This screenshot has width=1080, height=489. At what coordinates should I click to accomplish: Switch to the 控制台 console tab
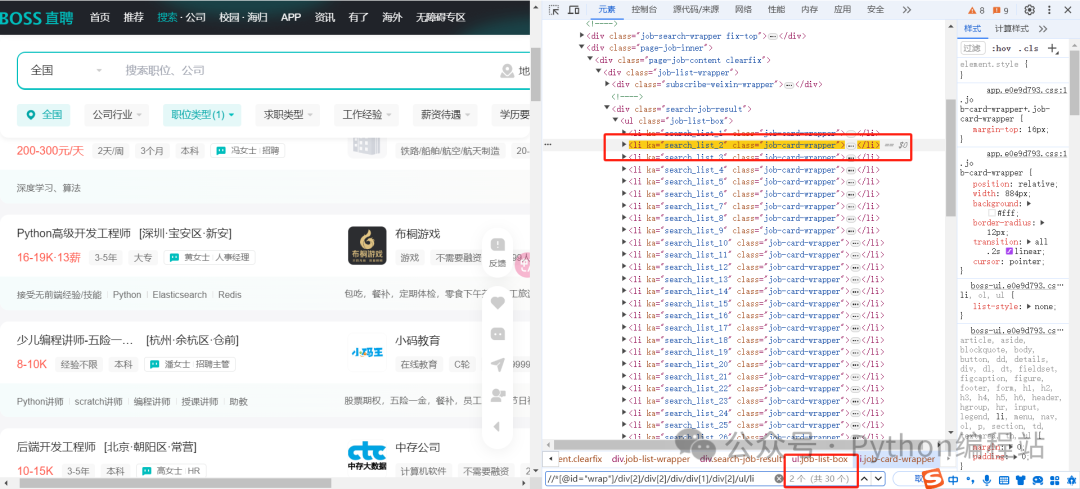(x=644, y=10)
